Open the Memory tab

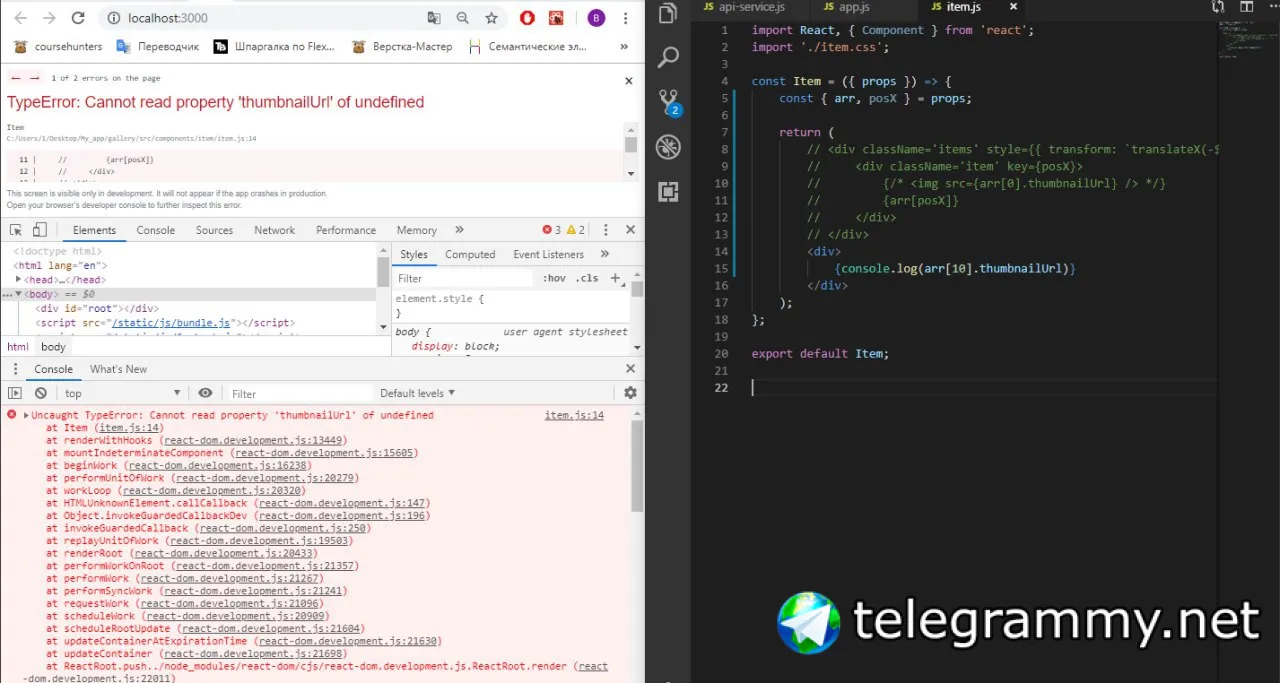click(x=416, y=230)
